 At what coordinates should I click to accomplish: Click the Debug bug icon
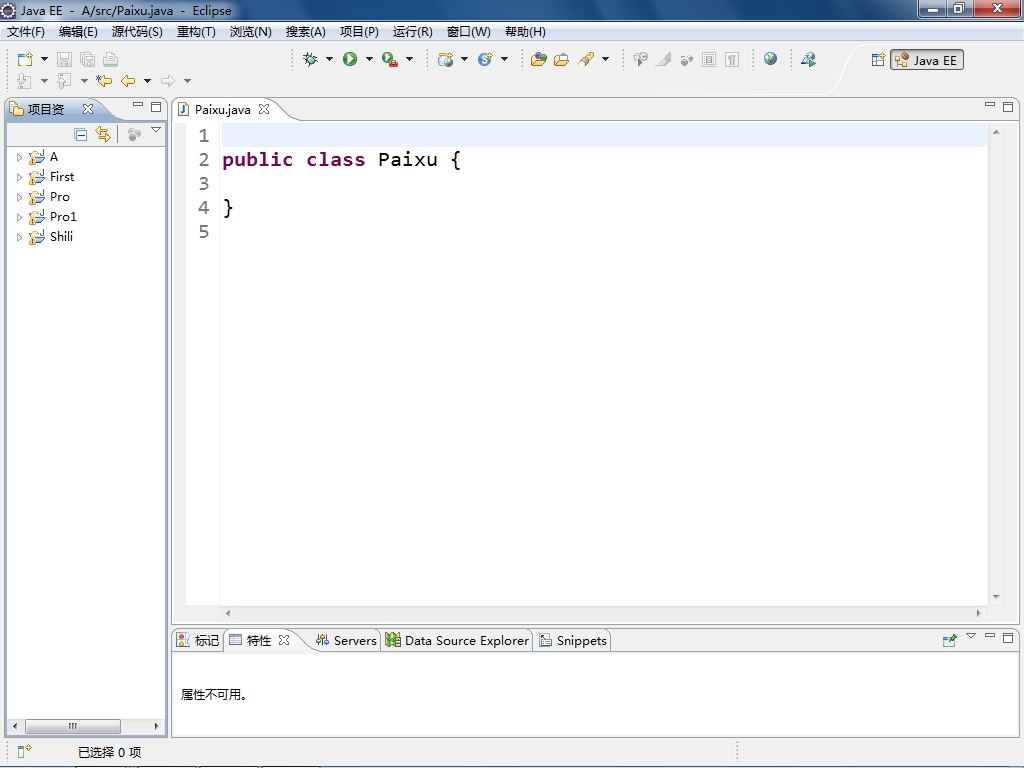pos(310,59)
